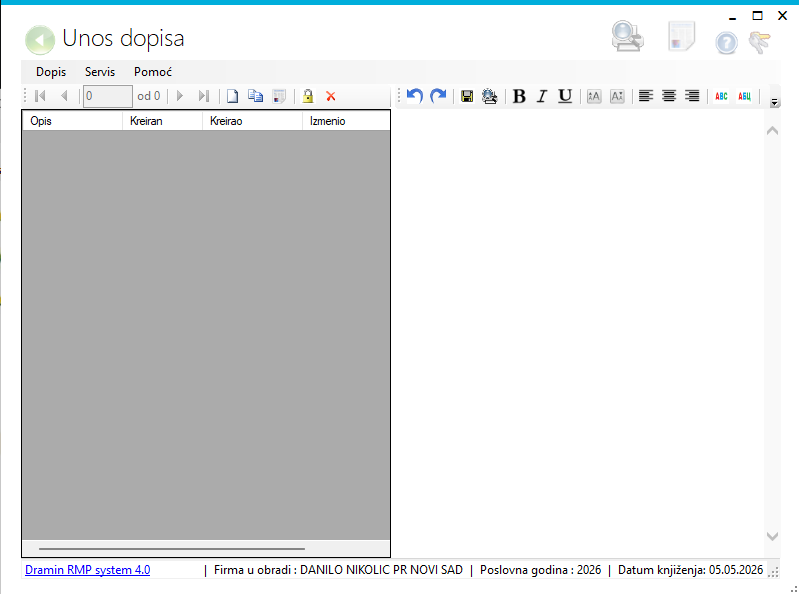799x594 pixels.
Task: Sort by the Kreiran column header
Action: (163, 121)
